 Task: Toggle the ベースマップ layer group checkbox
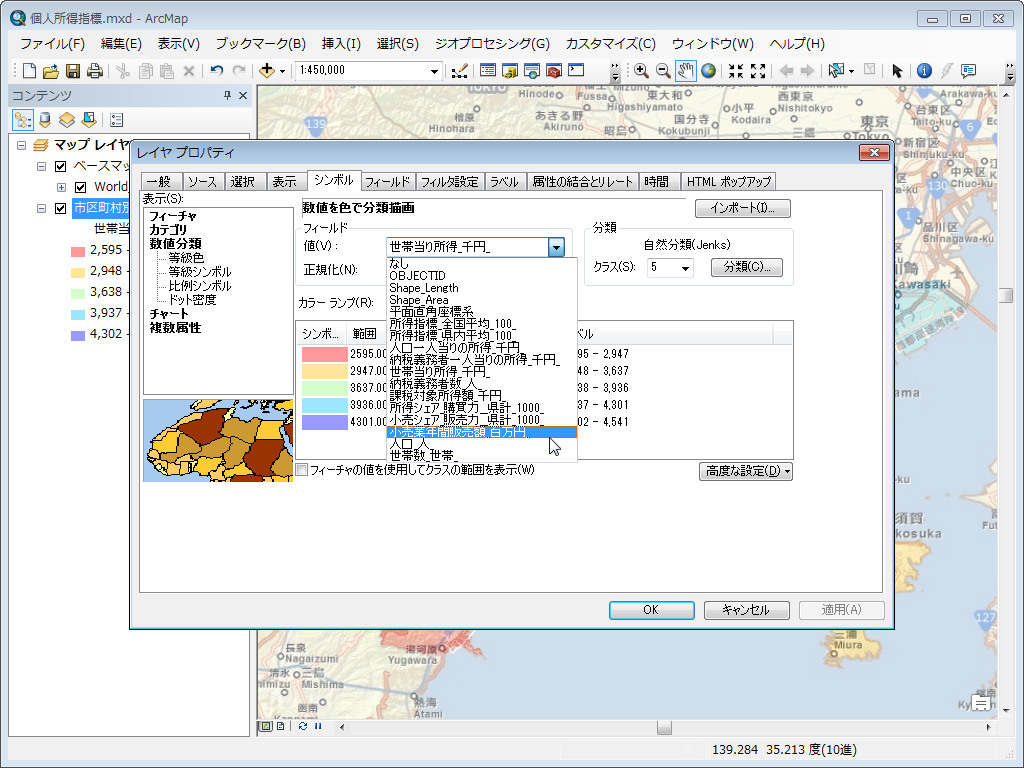click(x=61, y=166)
